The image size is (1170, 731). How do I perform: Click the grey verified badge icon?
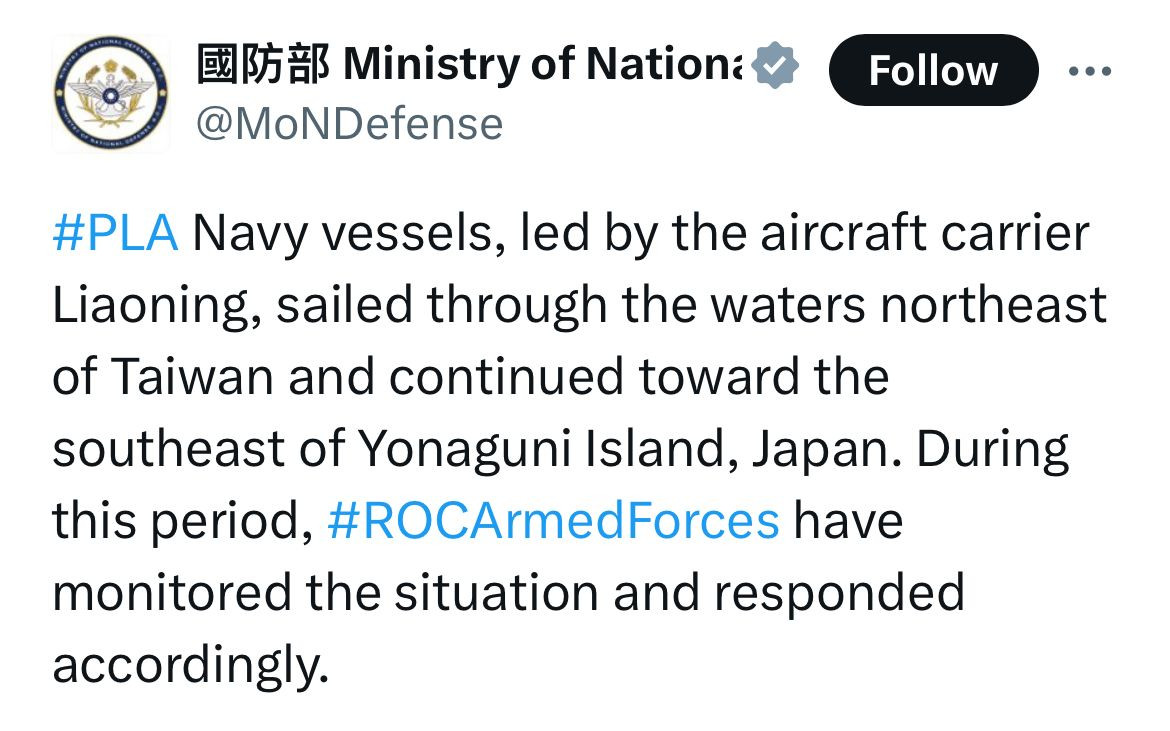tap(774, 66)
